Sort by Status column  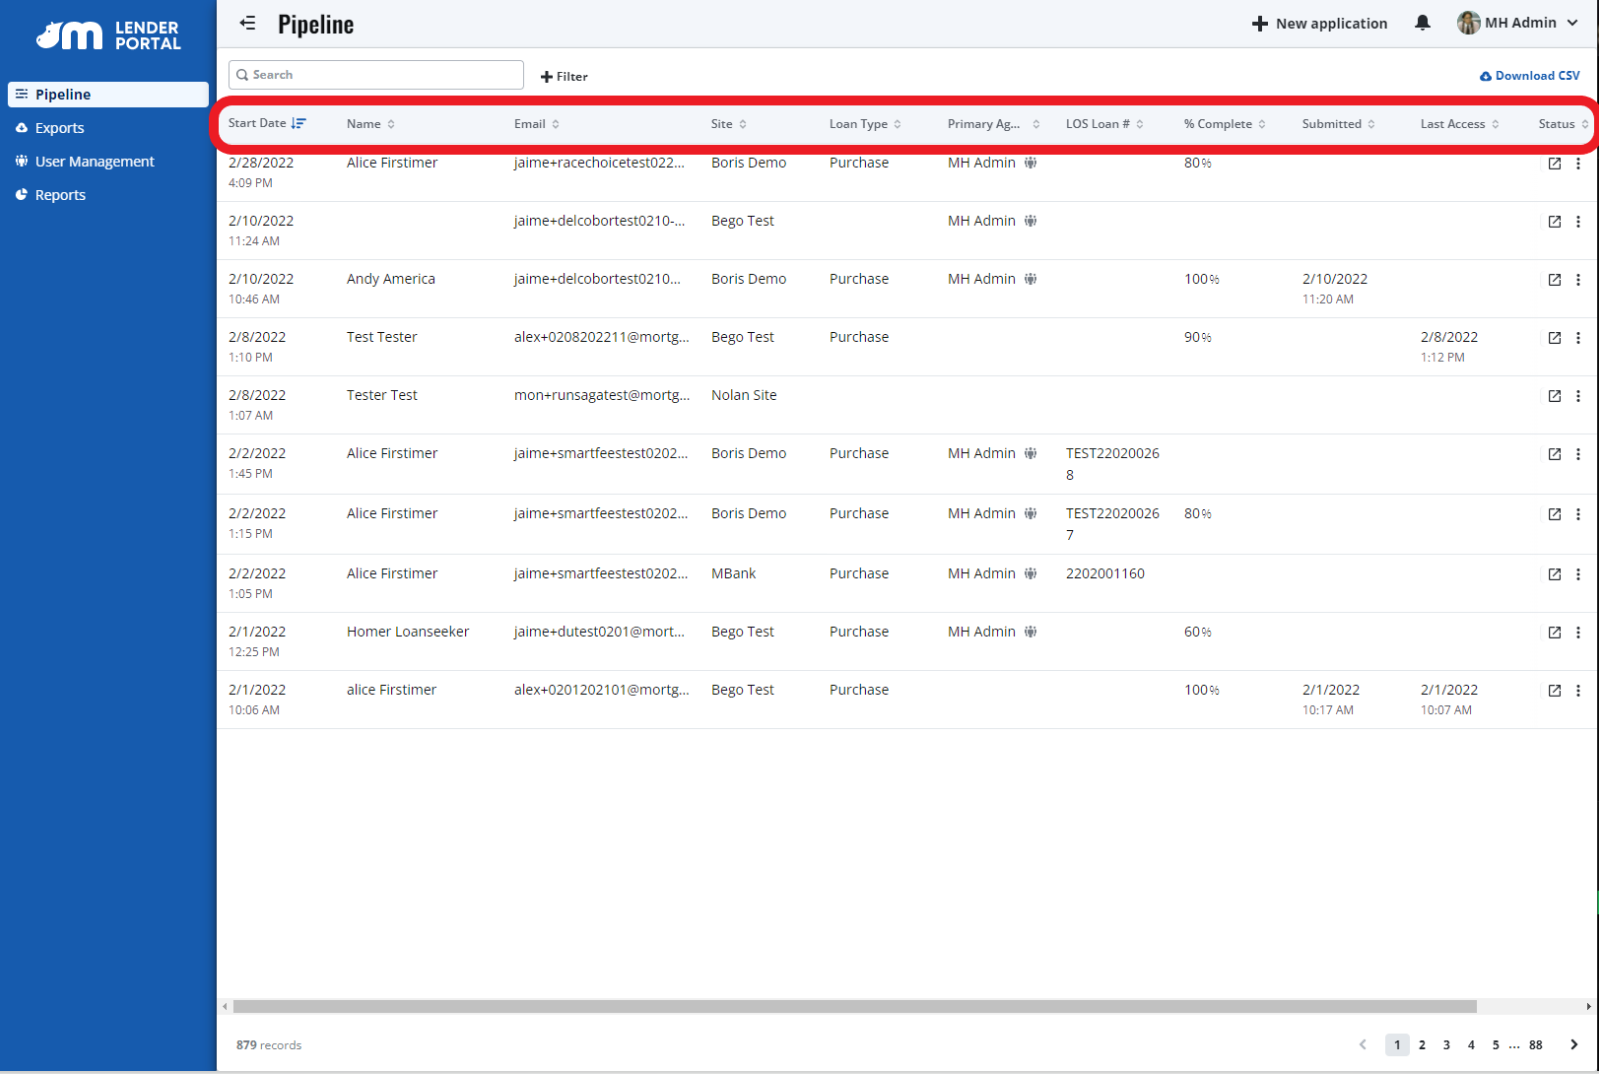[1564, 124]
